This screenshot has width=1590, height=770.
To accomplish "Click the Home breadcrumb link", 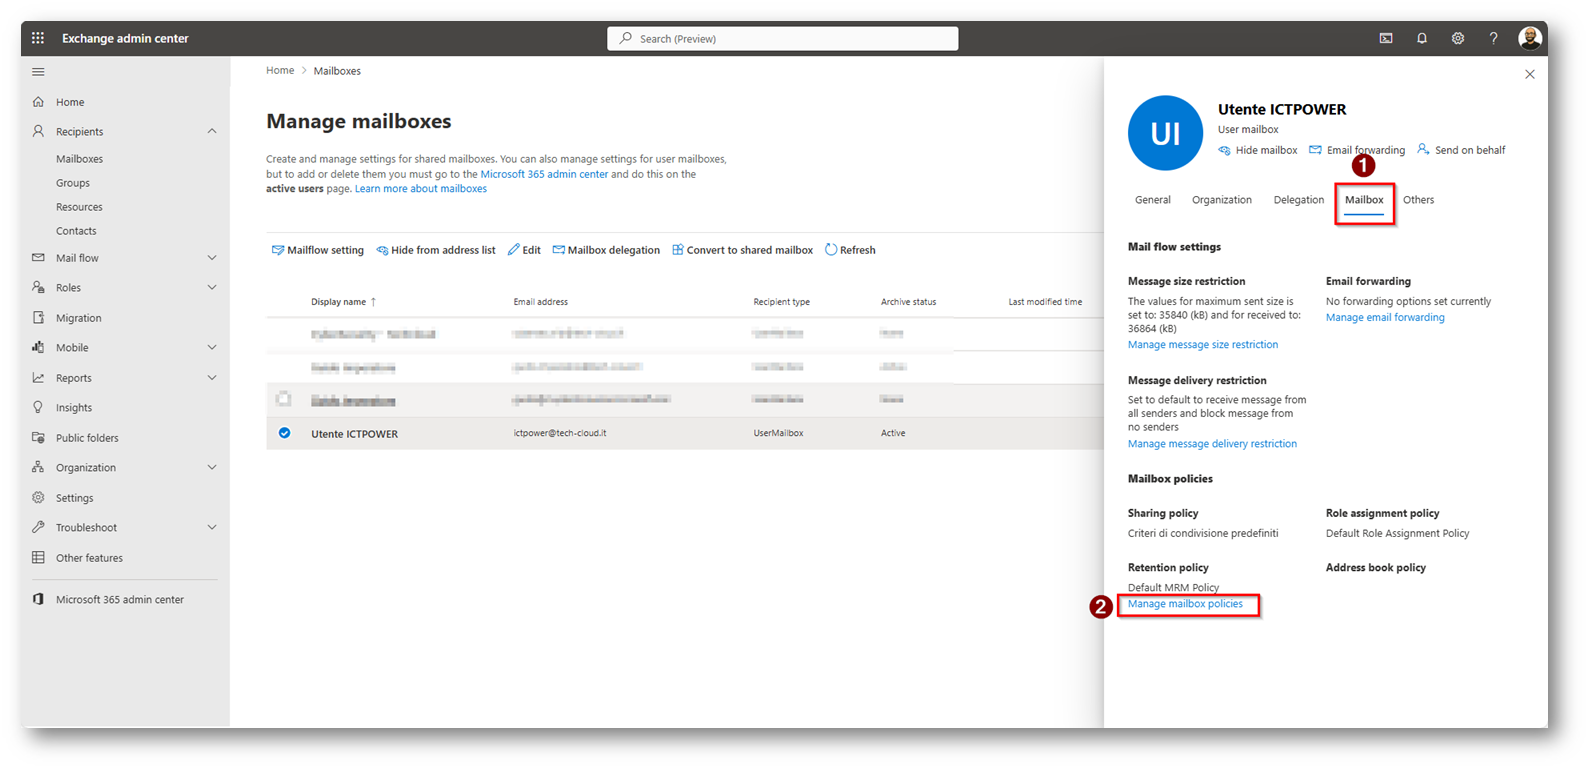I will pyautogui.click(x=280, y=71).
